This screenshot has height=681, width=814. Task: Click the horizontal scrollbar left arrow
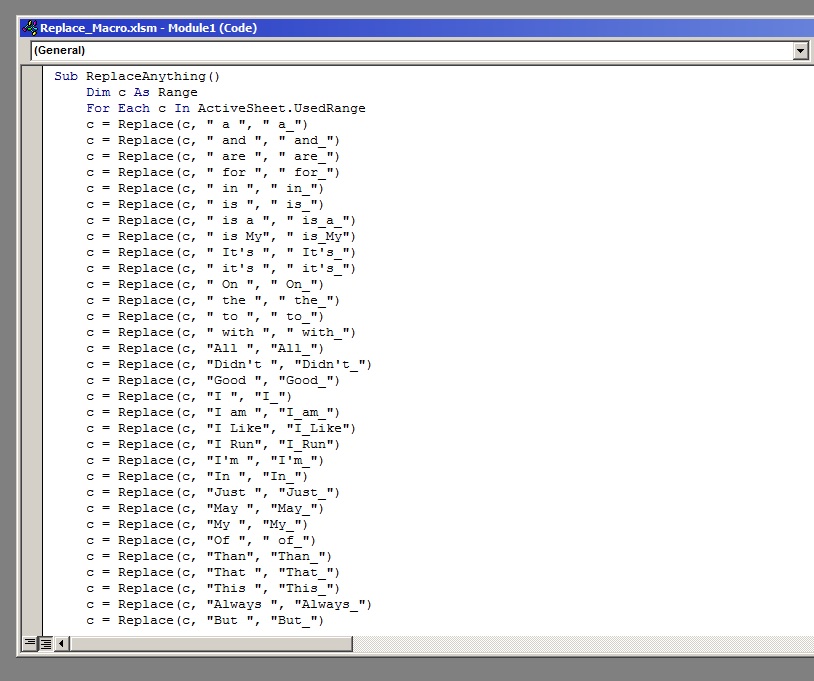(61, 644)
